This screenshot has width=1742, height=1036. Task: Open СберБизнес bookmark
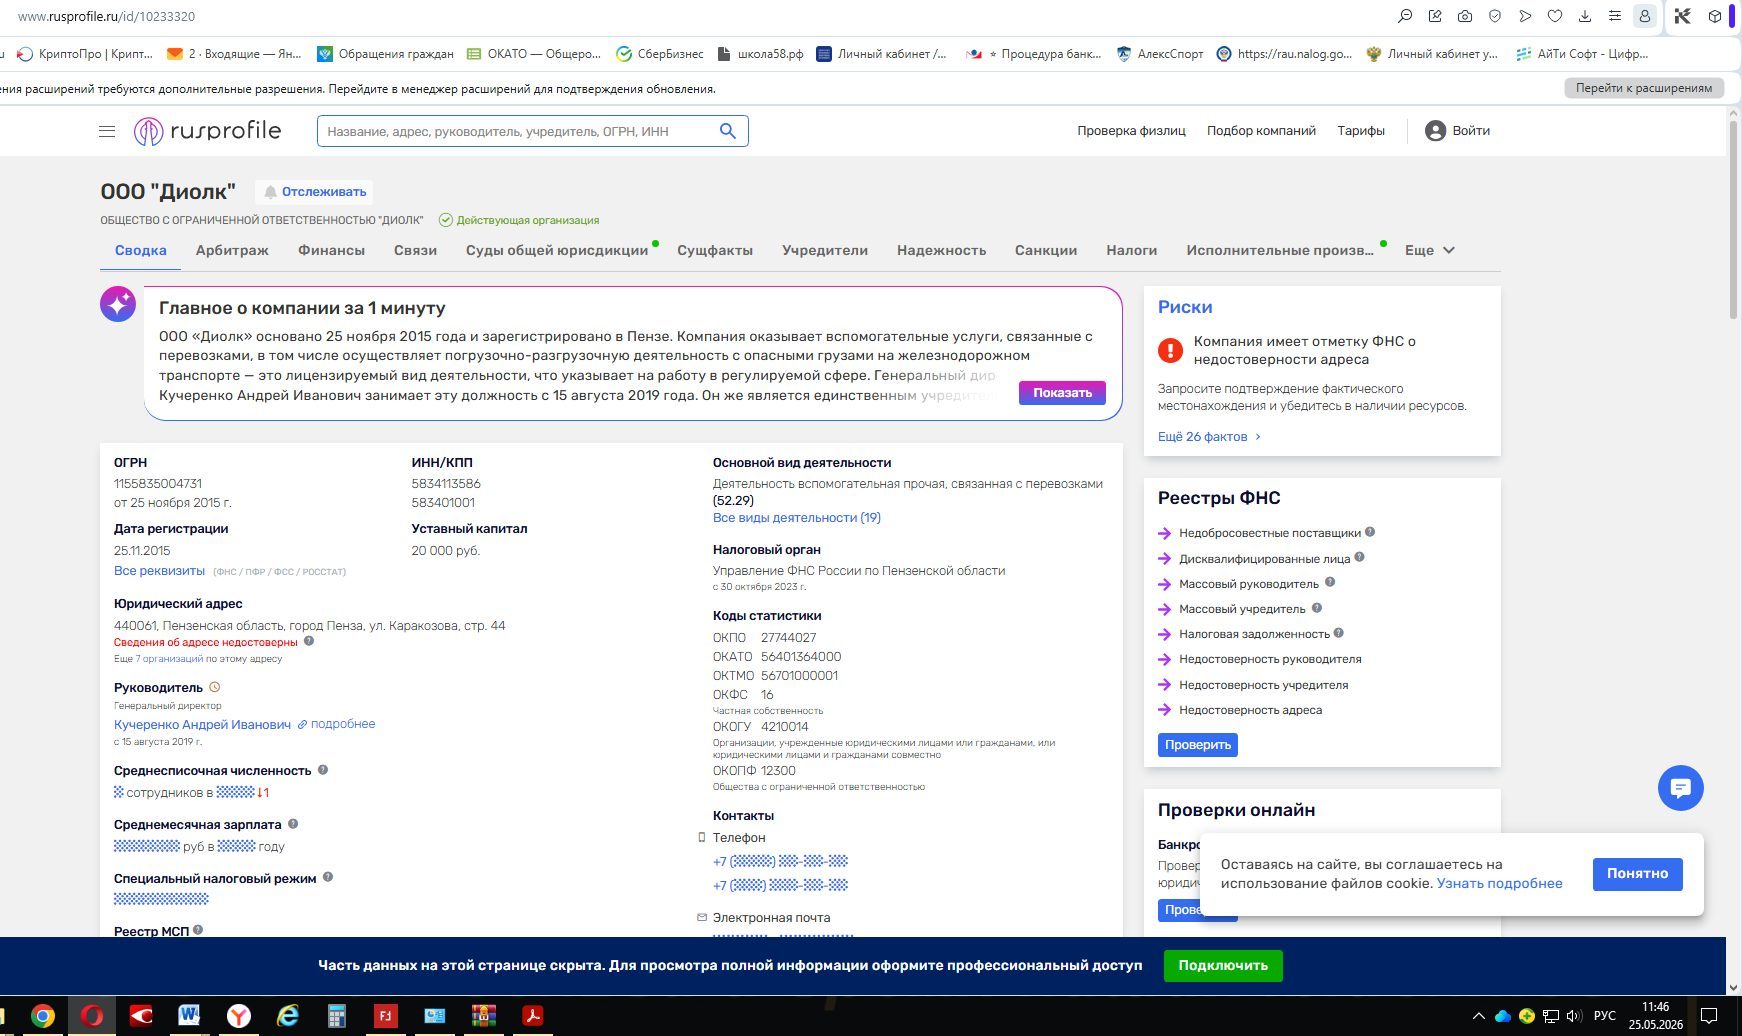(x=660, y=54)
